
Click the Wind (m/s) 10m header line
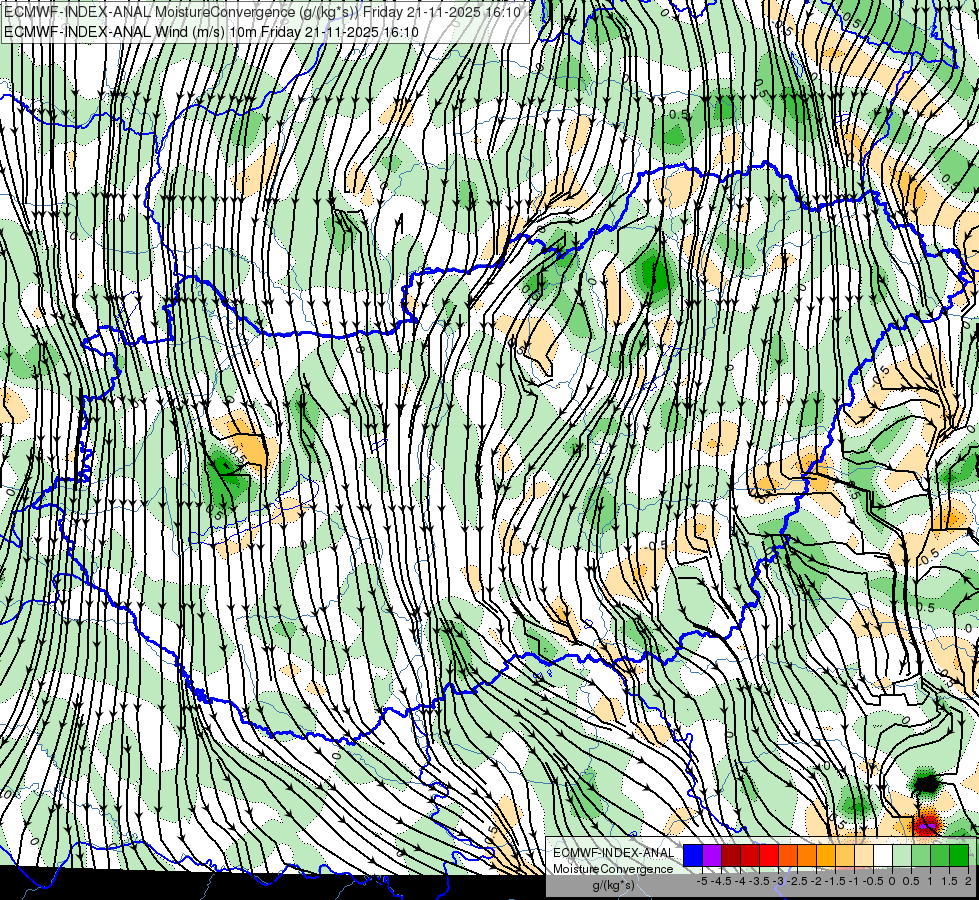pos(211,31)
